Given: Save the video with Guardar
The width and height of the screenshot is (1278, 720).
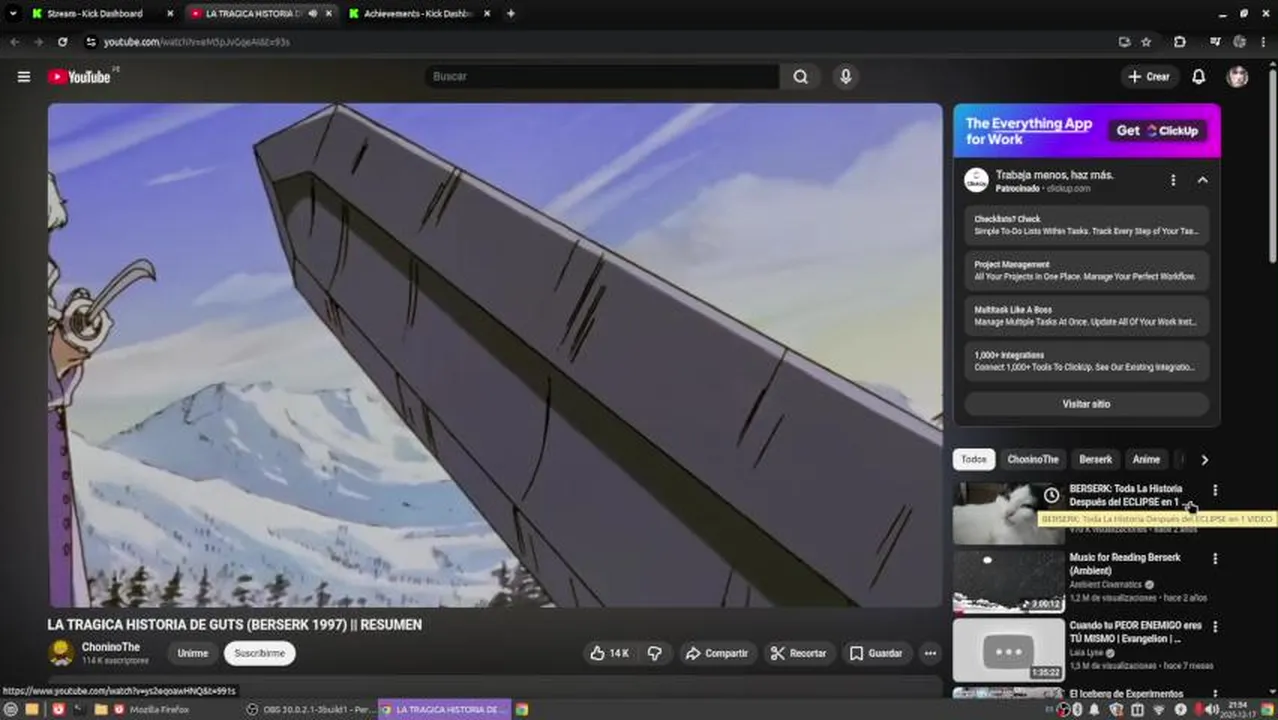Looking at the screenshot, I should pos(876,653).
